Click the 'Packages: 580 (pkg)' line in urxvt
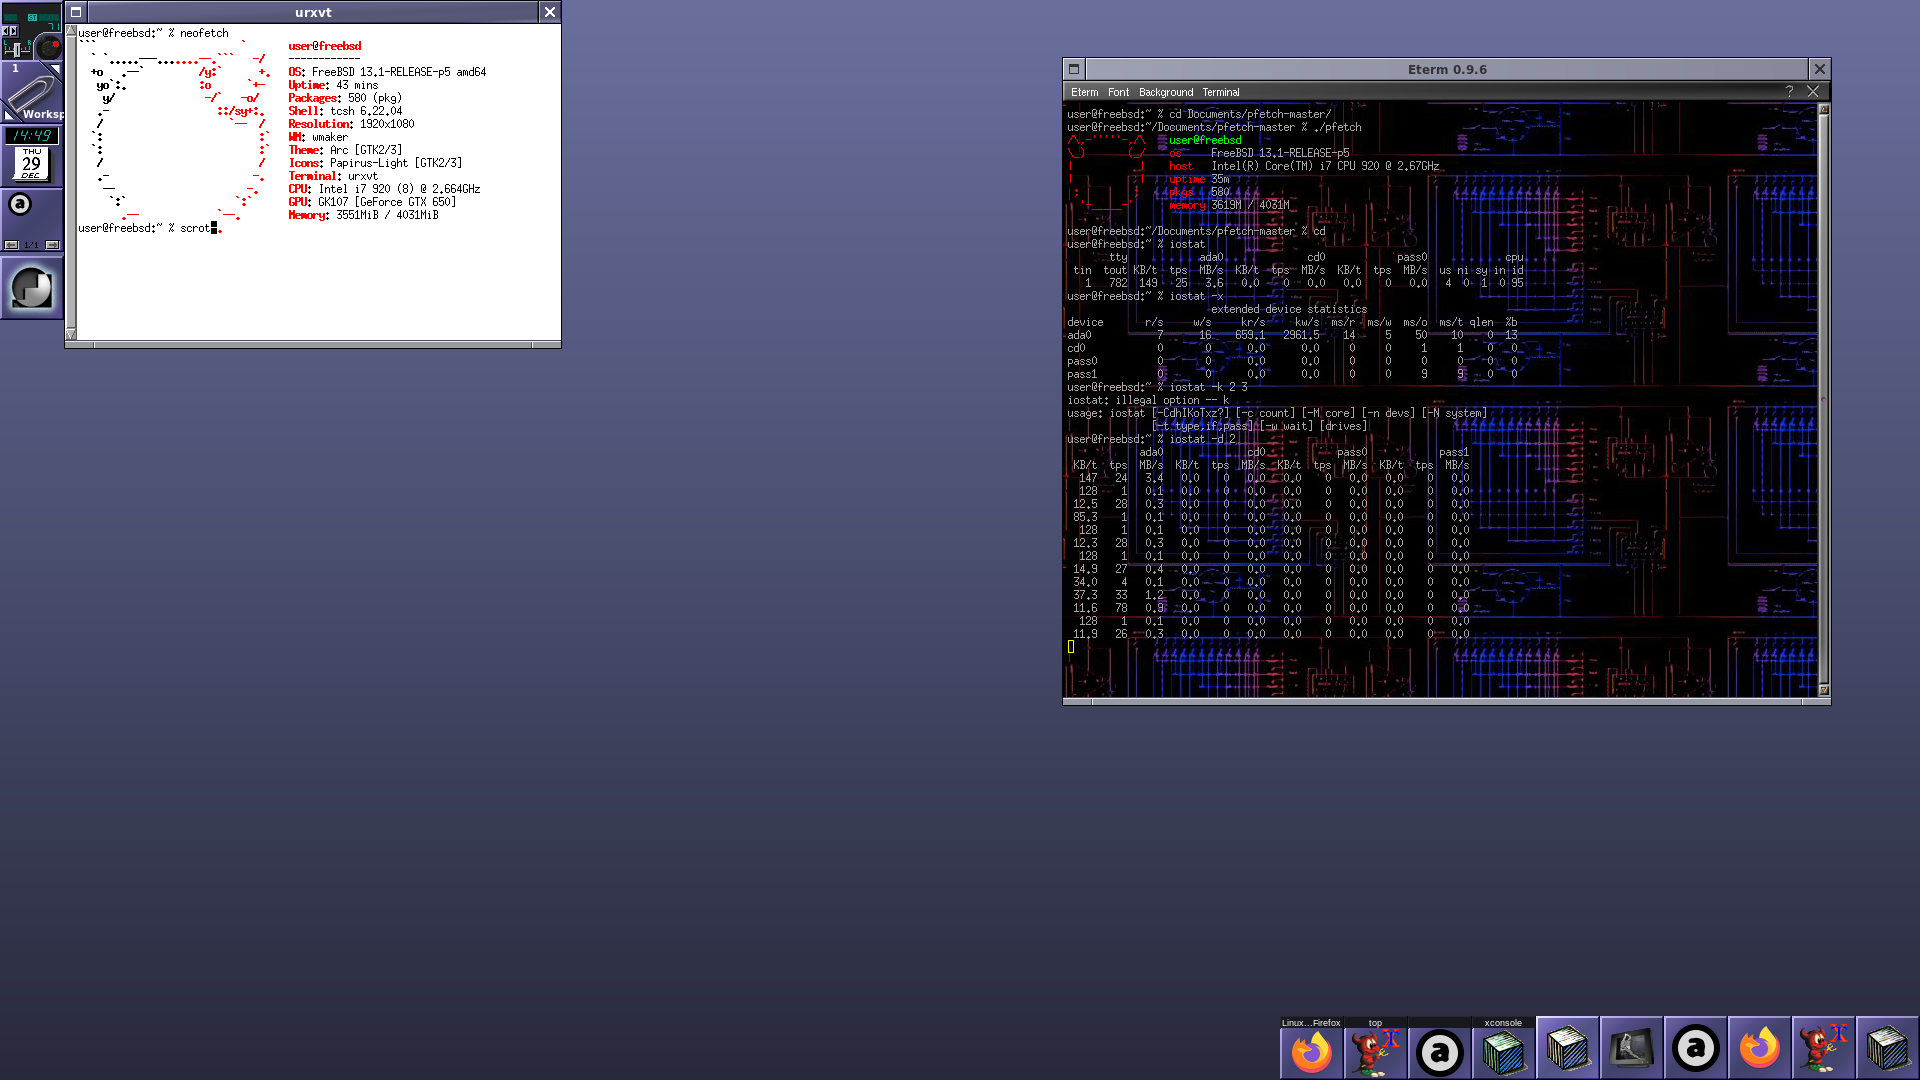The image size is (1920, 1080). (345, 98)
